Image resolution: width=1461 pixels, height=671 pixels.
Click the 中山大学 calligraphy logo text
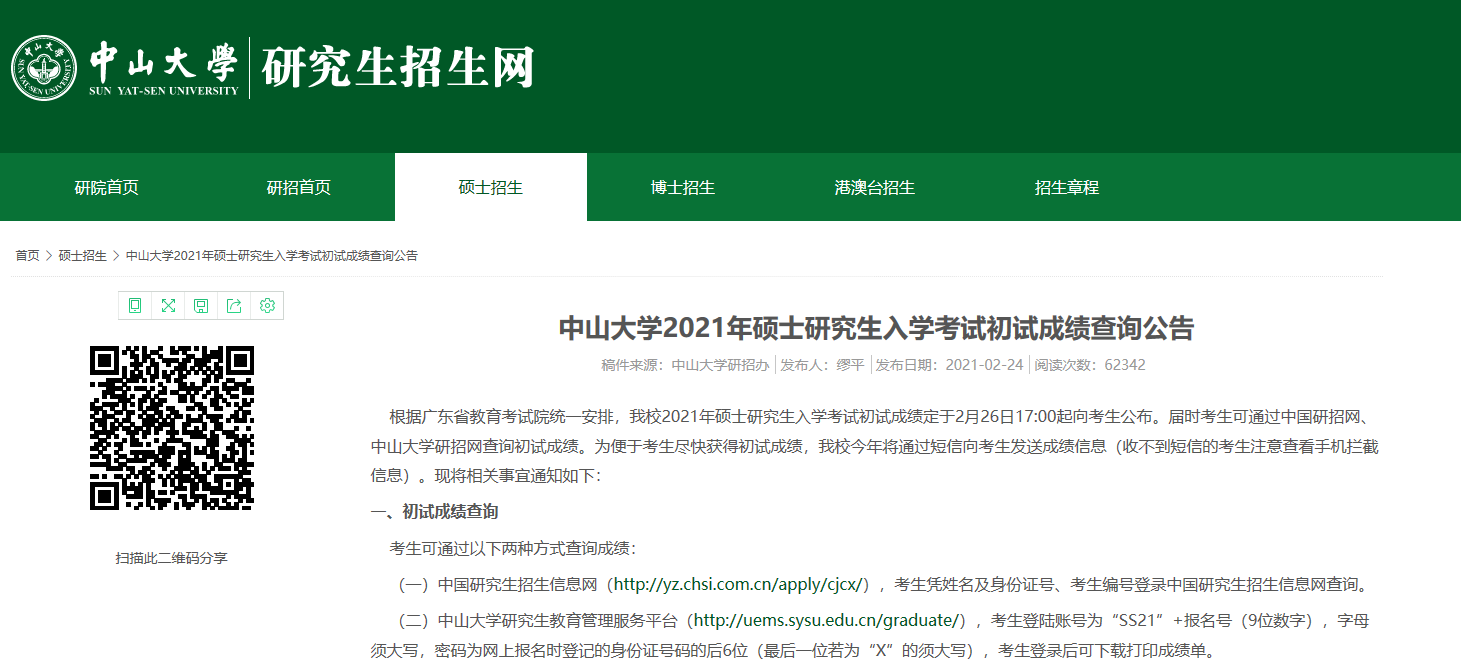164,62
